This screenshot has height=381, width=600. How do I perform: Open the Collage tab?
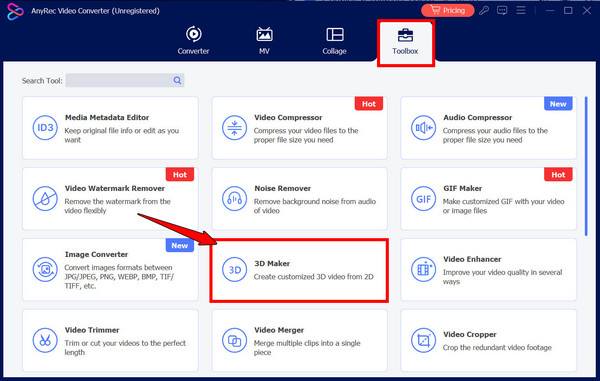coord(334,41)
